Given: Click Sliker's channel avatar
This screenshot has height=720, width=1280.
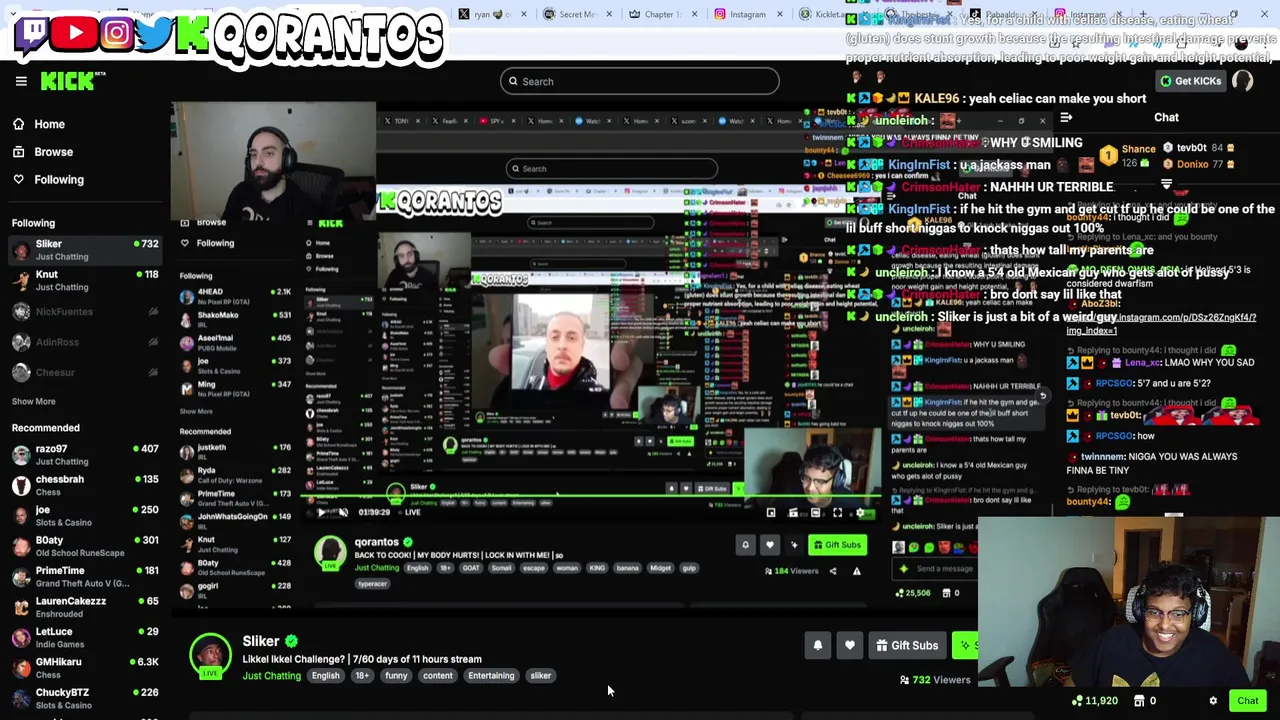Looking at the screenshot, I should click(210, 655).
